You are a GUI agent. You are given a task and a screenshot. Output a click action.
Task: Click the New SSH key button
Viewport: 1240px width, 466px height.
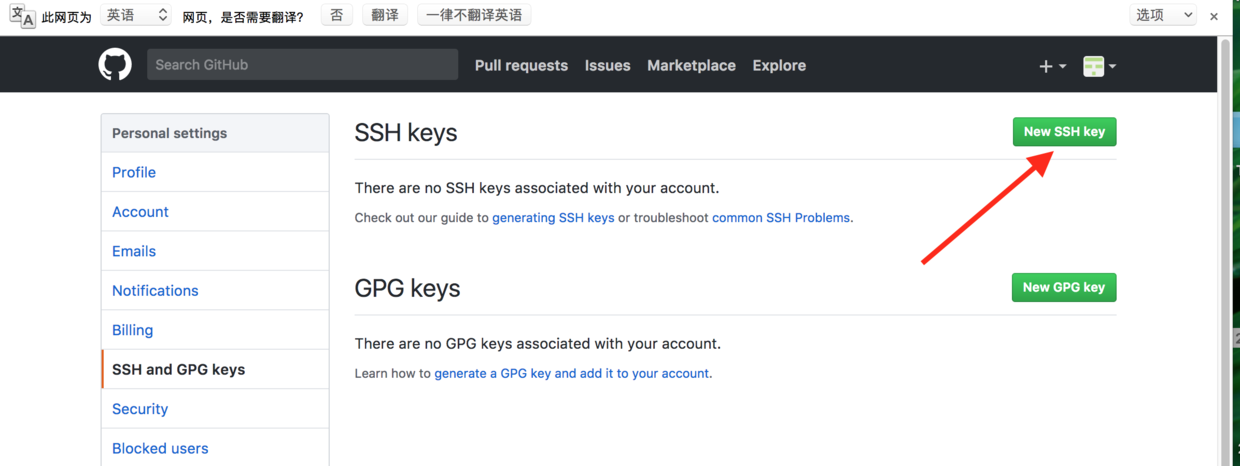point(1064,132)
